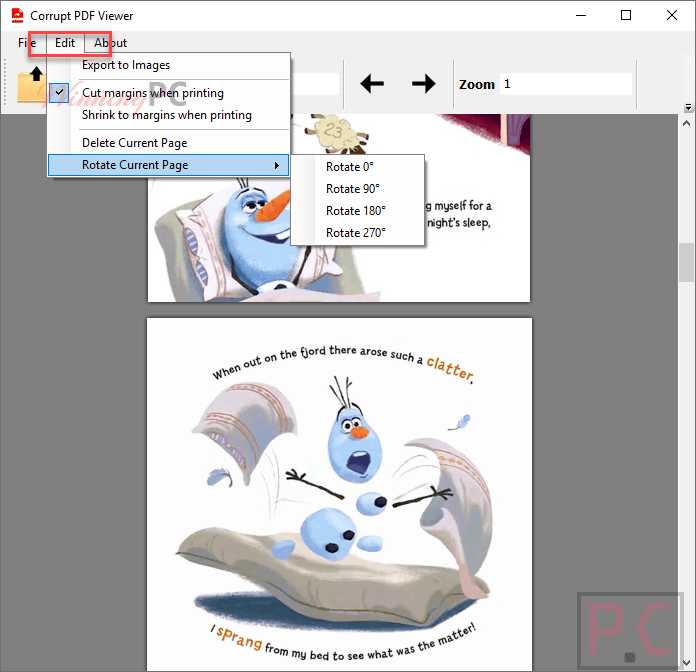Screen dimensions: 696x672
Task: Click the vertical scrollbar thumb
Action: pos(686,262)
